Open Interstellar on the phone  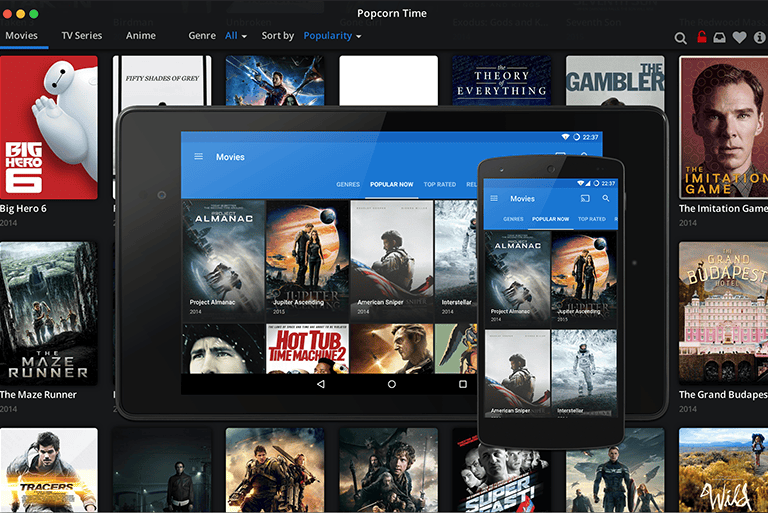pos(584,373)
